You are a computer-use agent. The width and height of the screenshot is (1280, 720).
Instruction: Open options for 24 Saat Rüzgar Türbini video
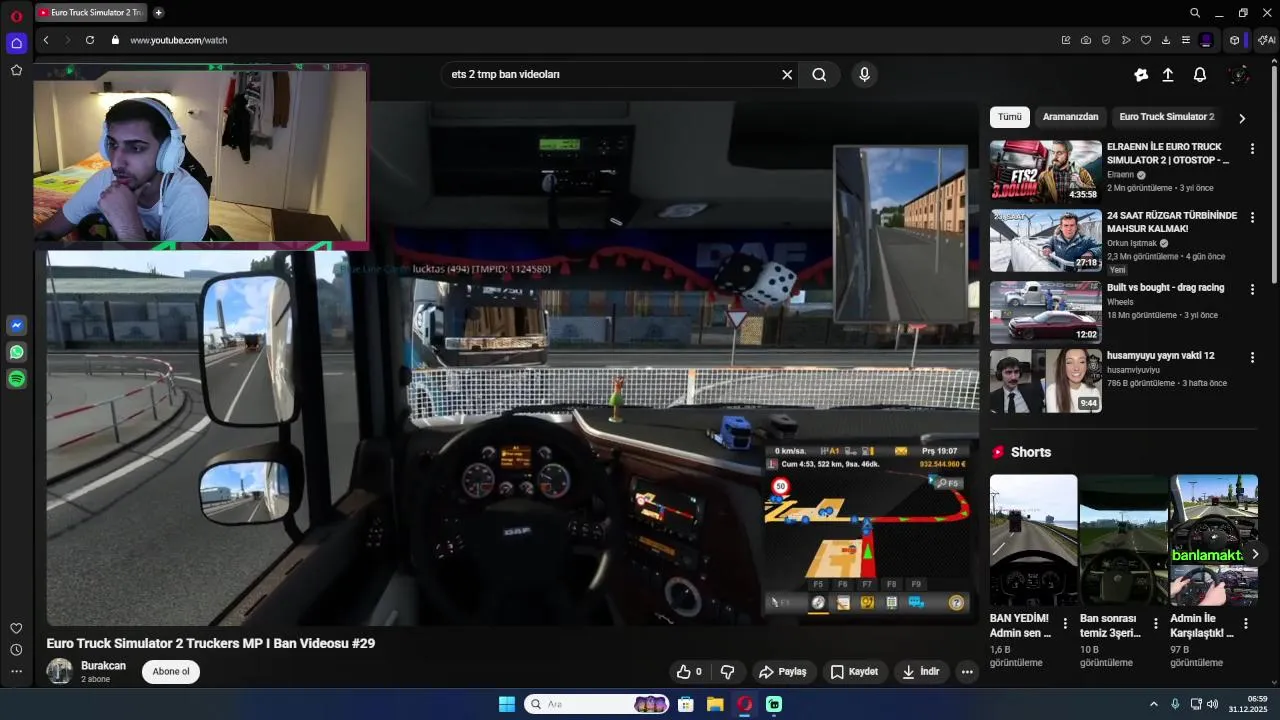(1252, 218)
